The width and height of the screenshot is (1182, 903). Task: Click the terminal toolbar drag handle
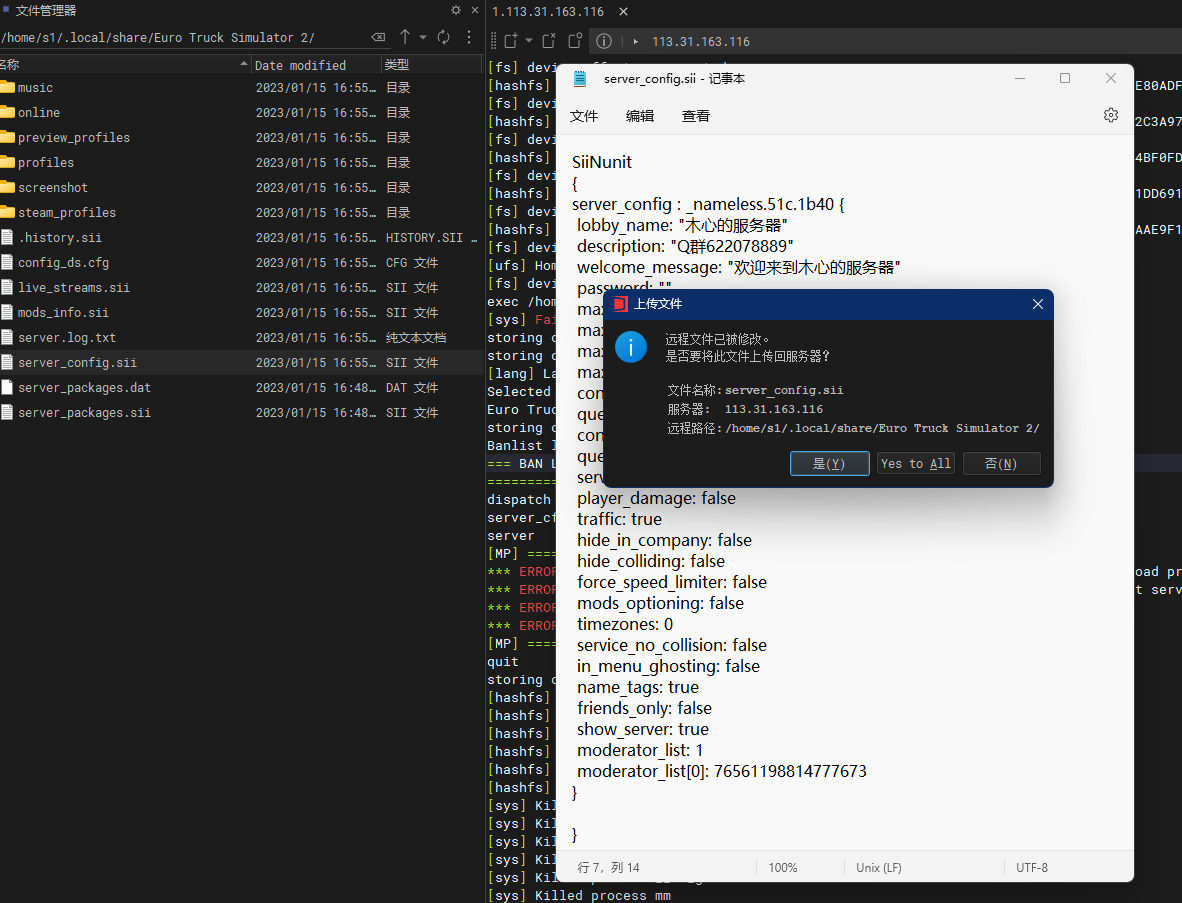coord(493,41)
